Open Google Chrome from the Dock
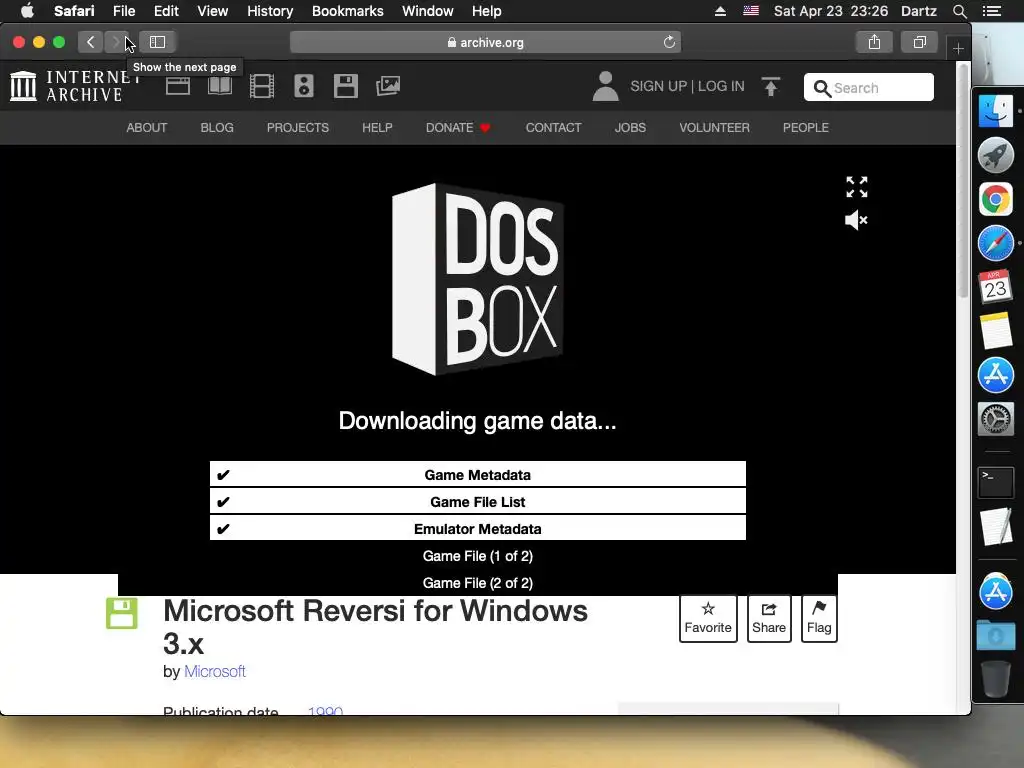 tap(995, 199)
